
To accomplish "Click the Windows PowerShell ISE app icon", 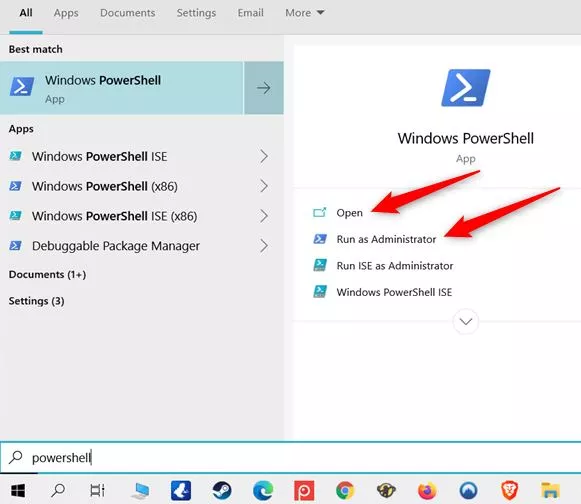I will pos(16,156).
